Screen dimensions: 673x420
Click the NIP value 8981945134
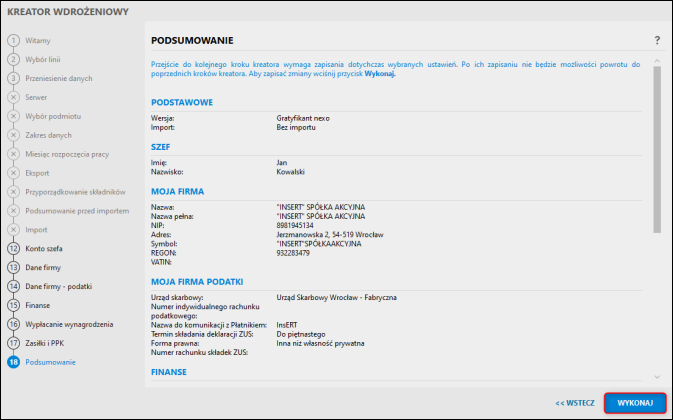(x=295, y=225)
